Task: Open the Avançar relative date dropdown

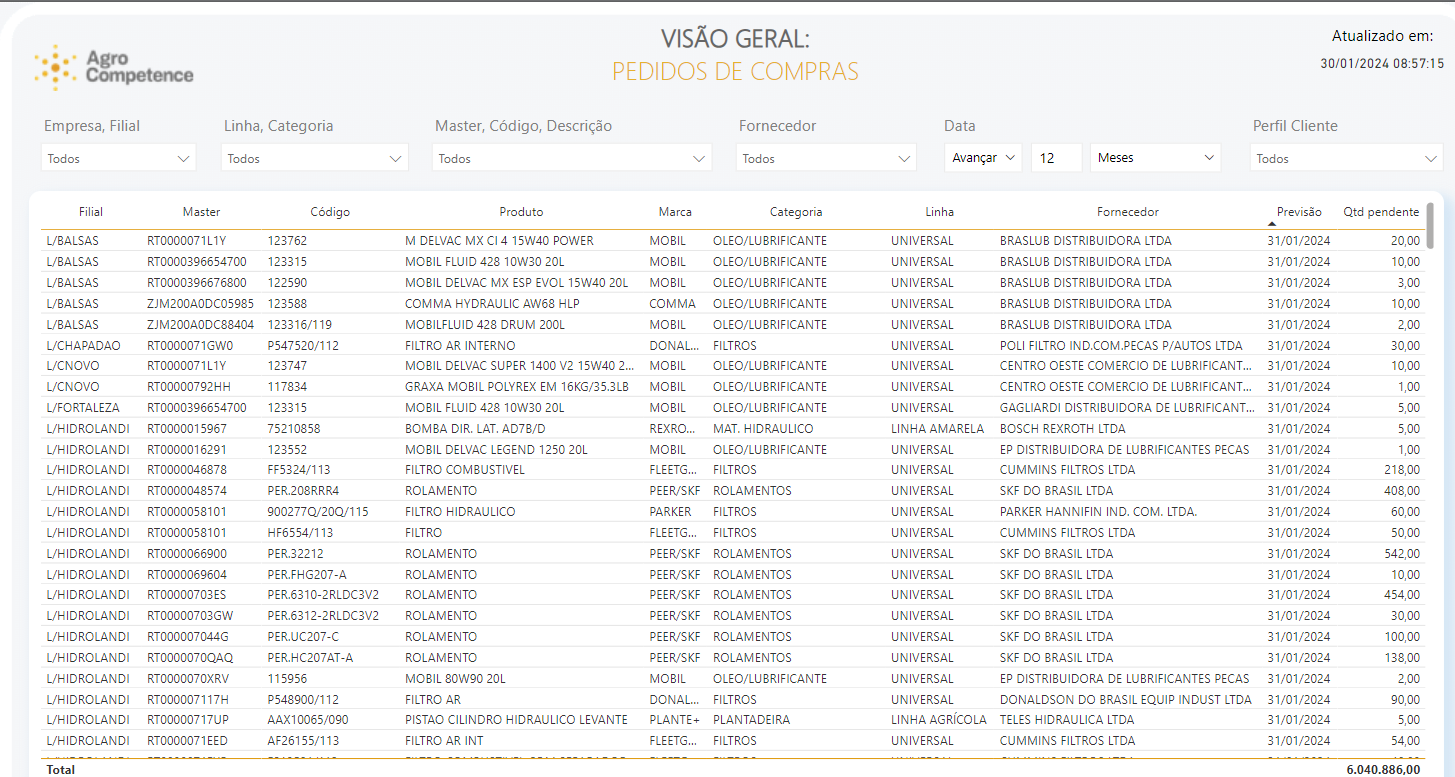Action: point(984,158)
